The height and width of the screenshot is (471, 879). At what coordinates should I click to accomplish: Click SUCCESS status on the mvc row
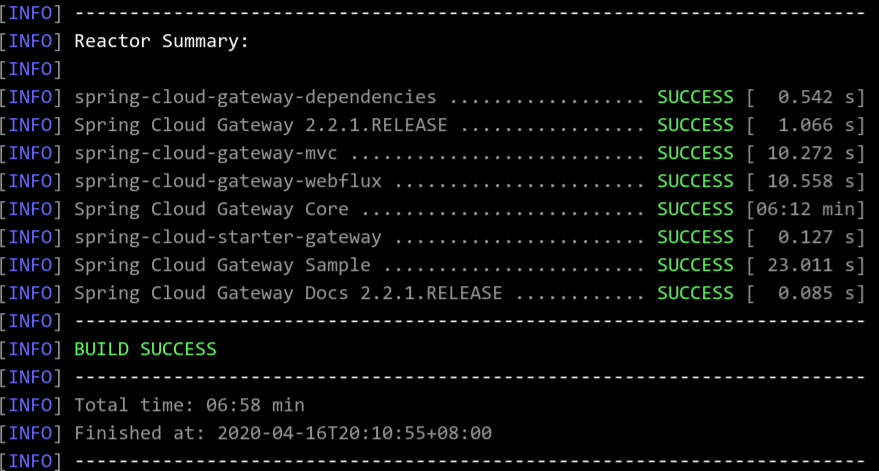[695, 154]
